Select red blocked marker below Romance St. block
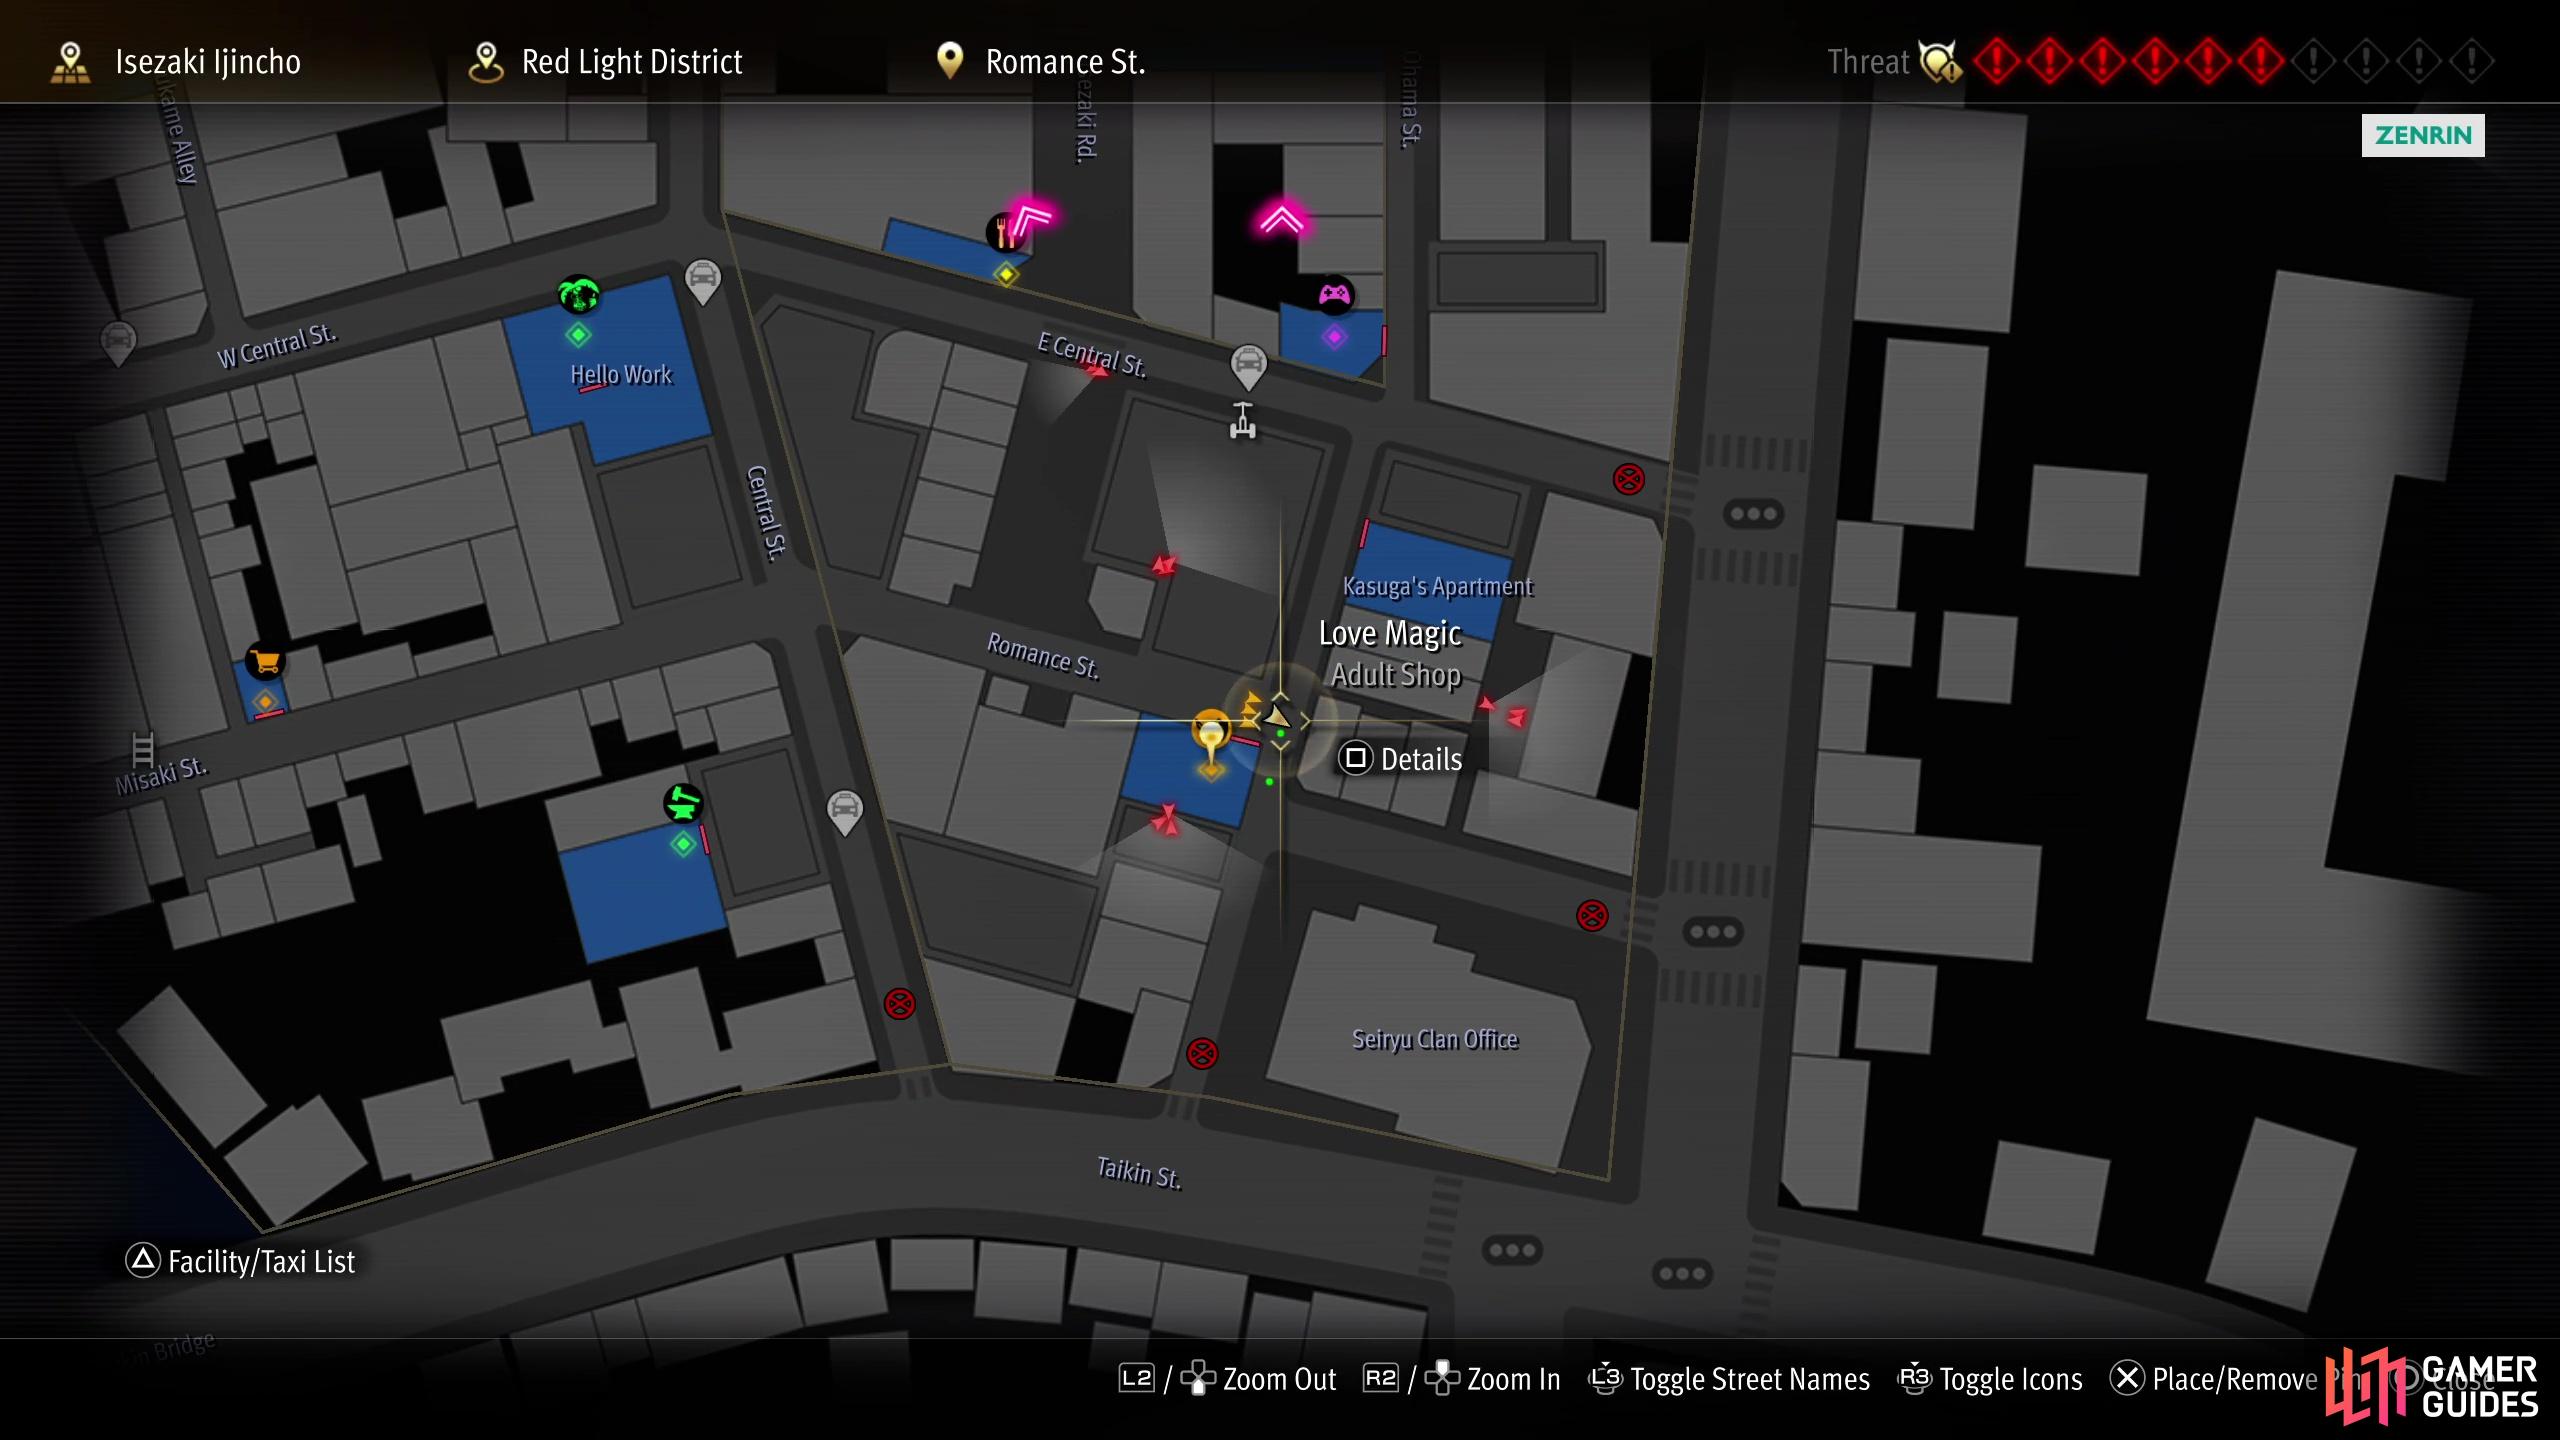The image size is (2560, 1440). click(1202, 1053)
